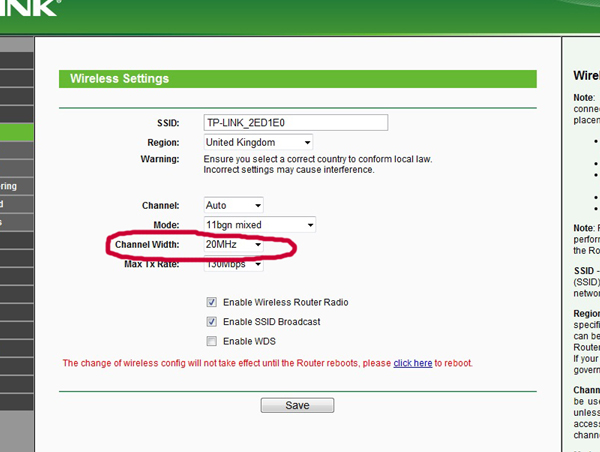Click the bold help panel heading on right
Screen dimensions: 600x452
[585, 76]
